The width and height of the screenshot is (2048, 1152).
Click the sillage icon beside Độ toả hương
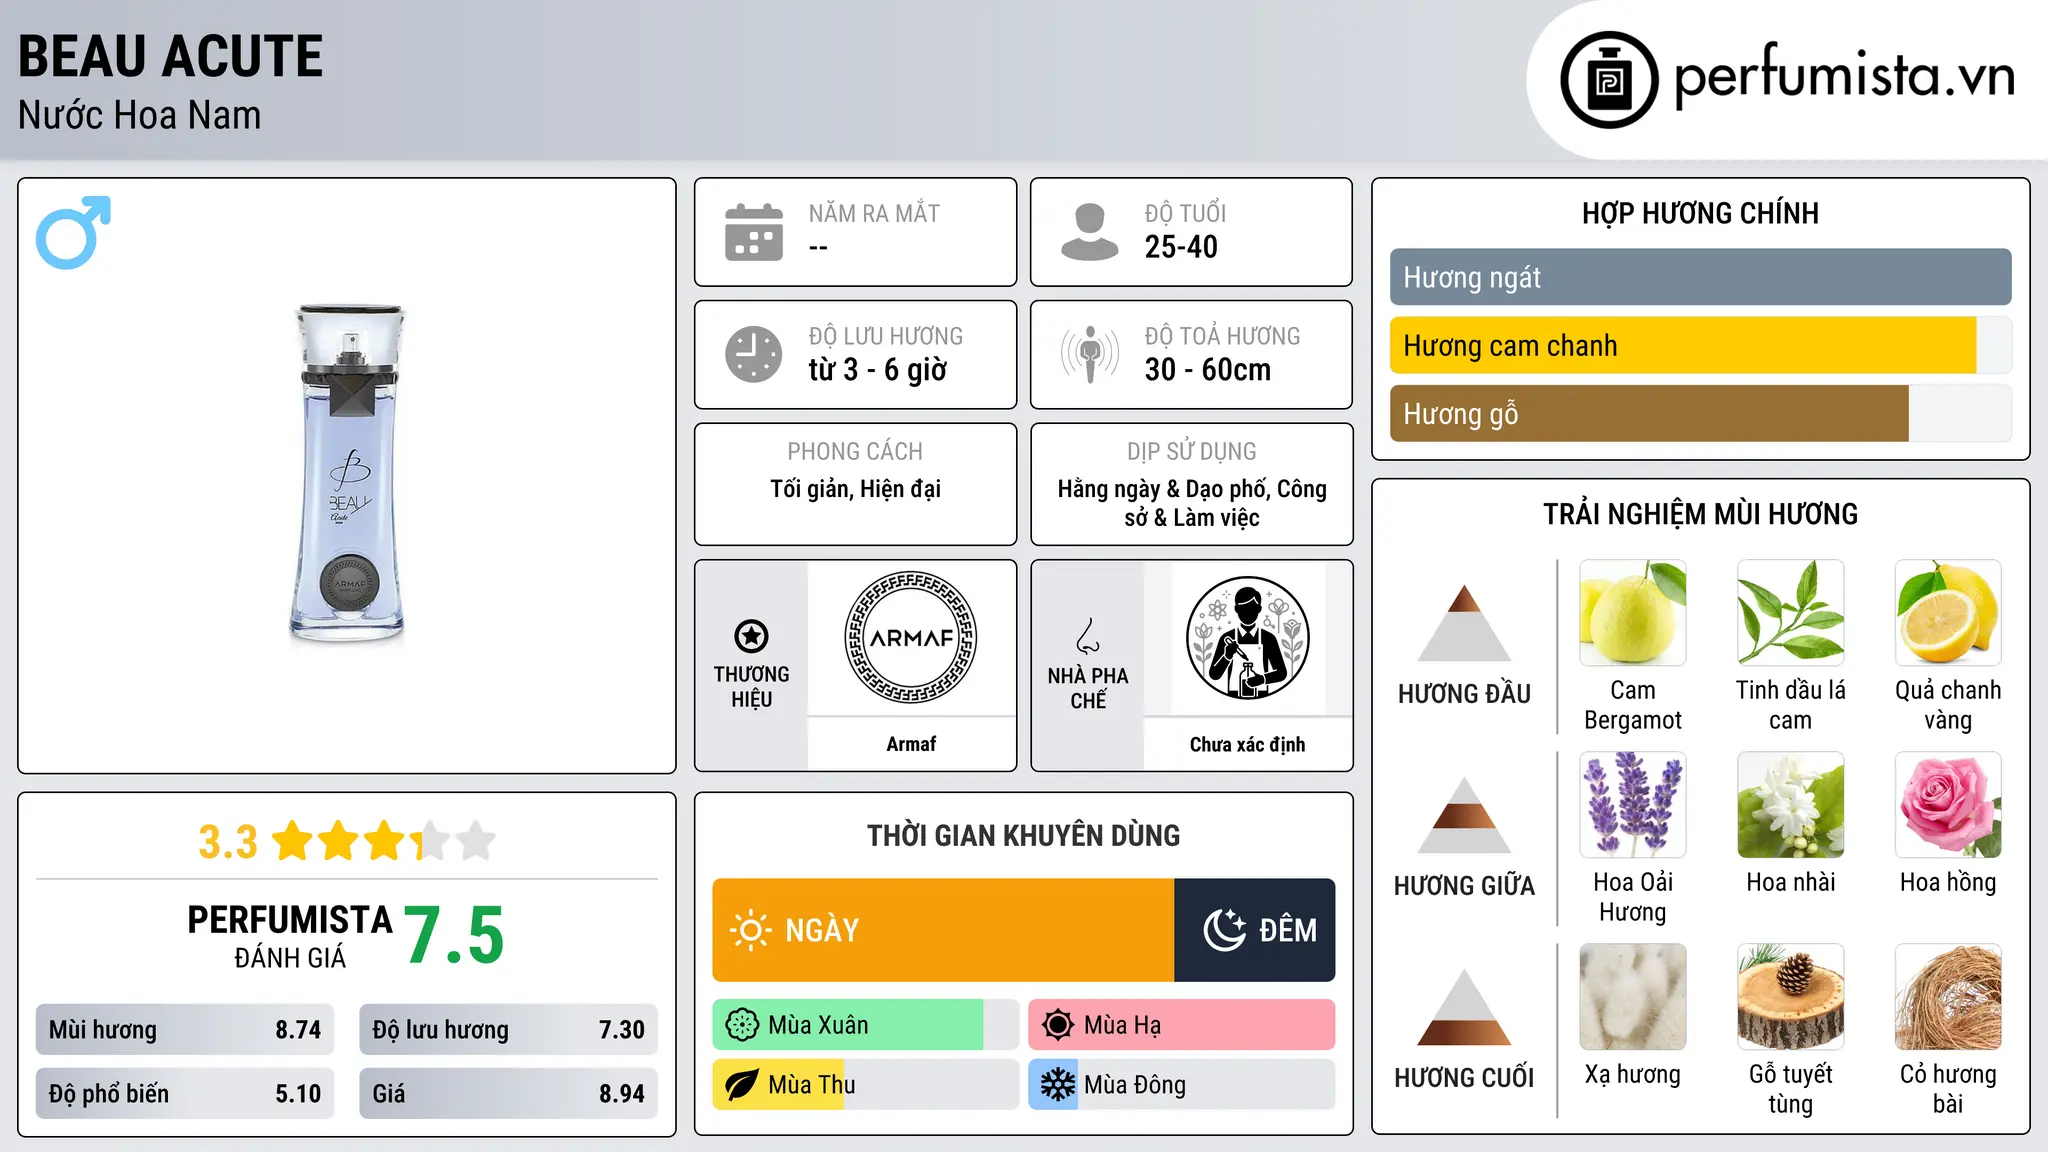[1090, 354]
